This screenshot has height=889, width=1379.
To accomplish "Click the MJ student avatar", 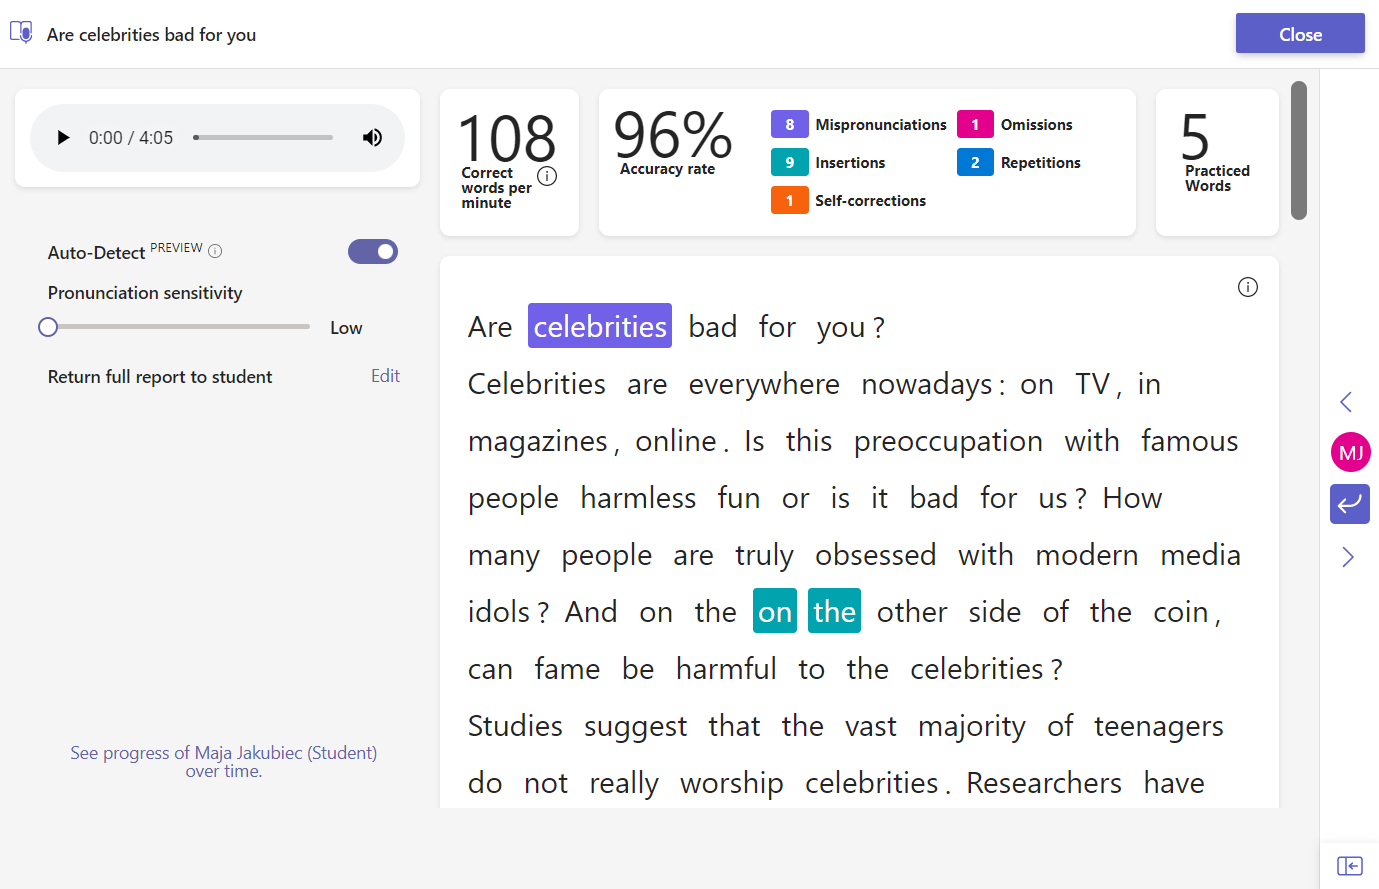I will point(1351,452).
